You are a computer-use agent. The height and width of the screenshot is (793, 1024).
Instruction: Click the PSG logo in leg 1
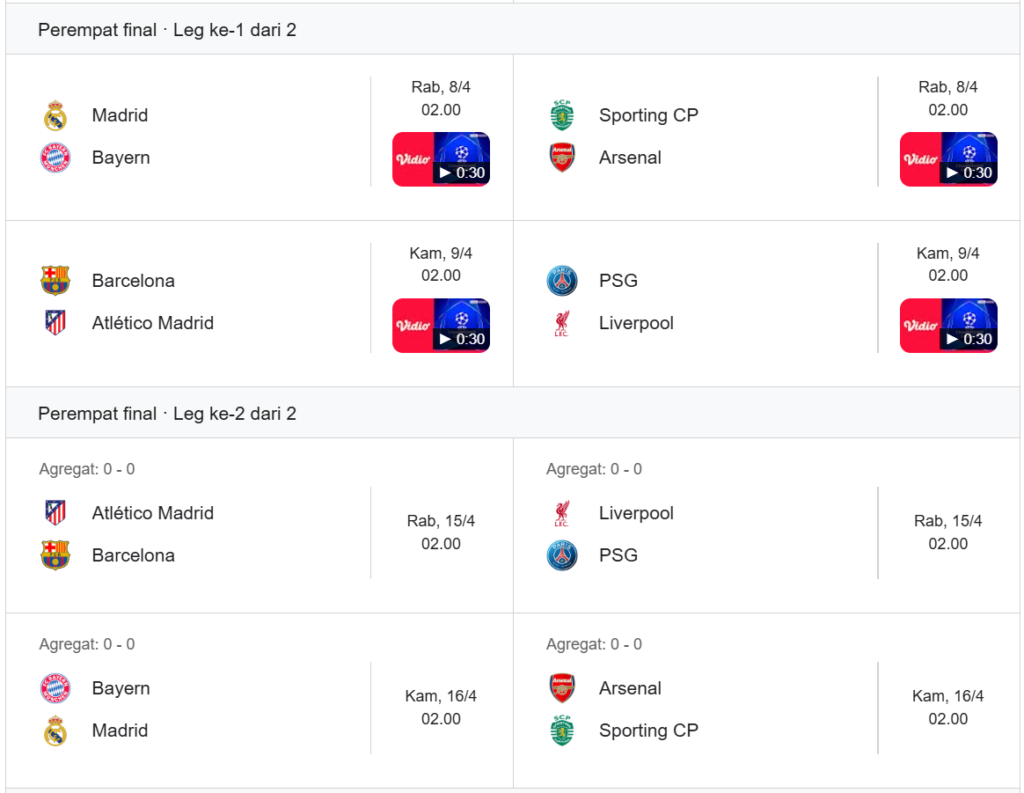563,281
